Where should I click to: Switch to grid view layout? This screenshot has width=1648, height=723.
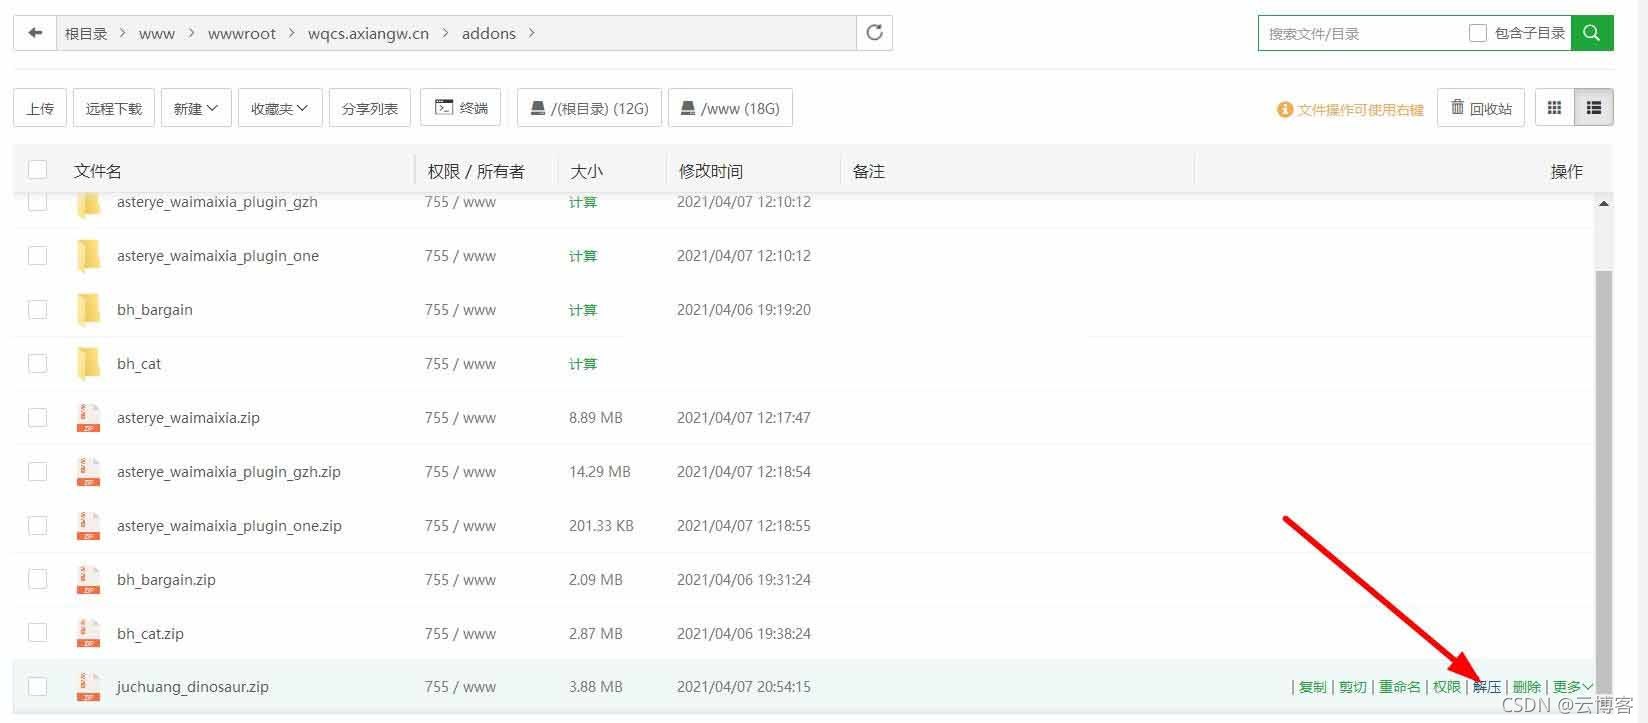coord(1554,108)
